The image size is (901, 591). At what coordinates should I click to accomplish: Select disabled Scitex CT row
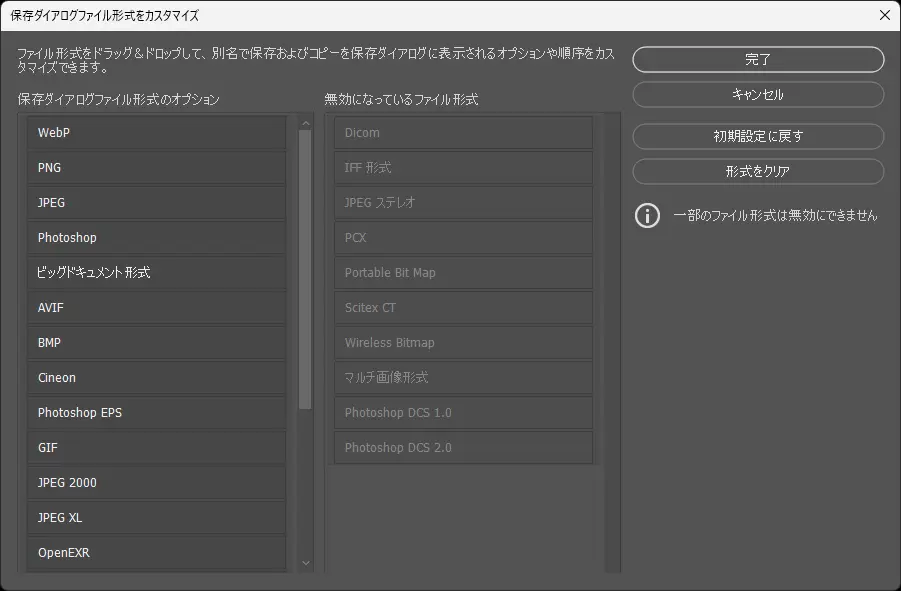tap(464, 308)
